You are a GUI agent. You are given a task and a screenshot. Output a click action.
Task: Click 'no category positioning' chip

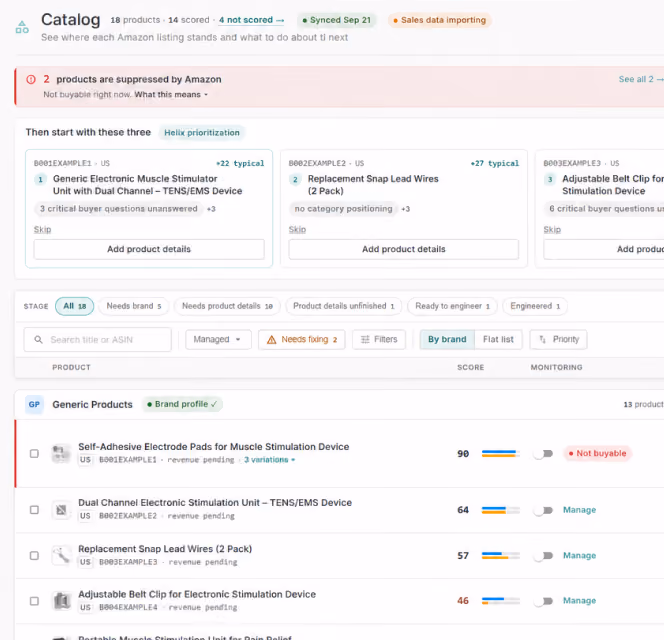tap(343, 209)
